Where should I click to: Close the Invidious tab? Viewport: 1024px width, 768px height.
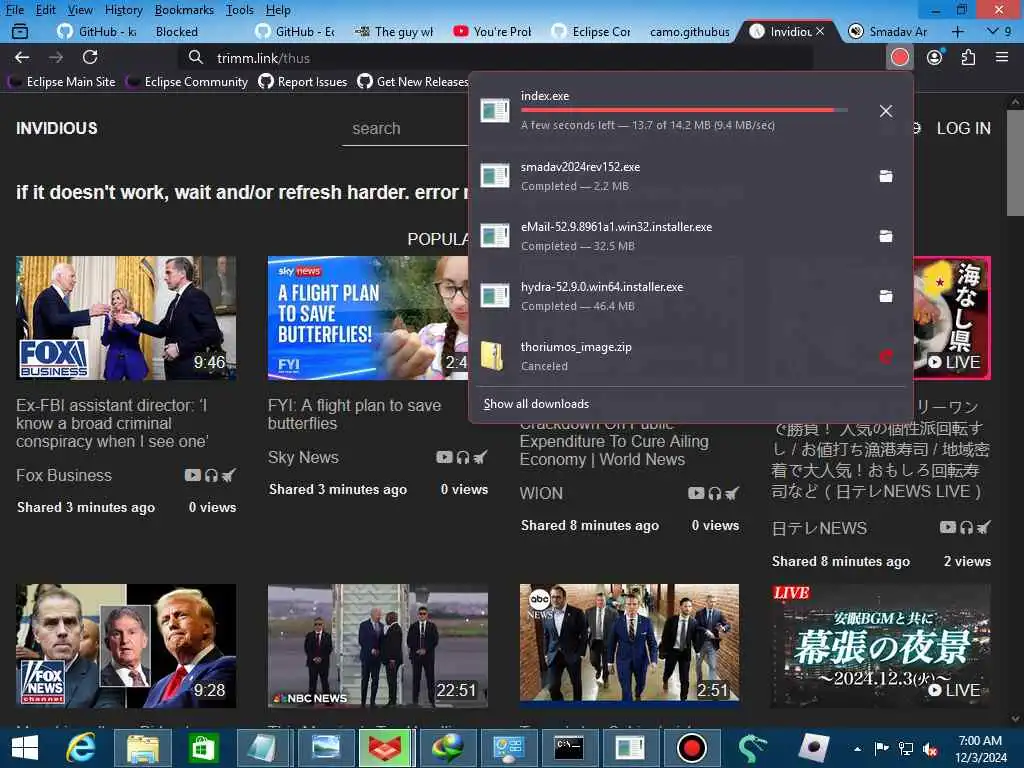pyautogui.click(x=820, y=31)
